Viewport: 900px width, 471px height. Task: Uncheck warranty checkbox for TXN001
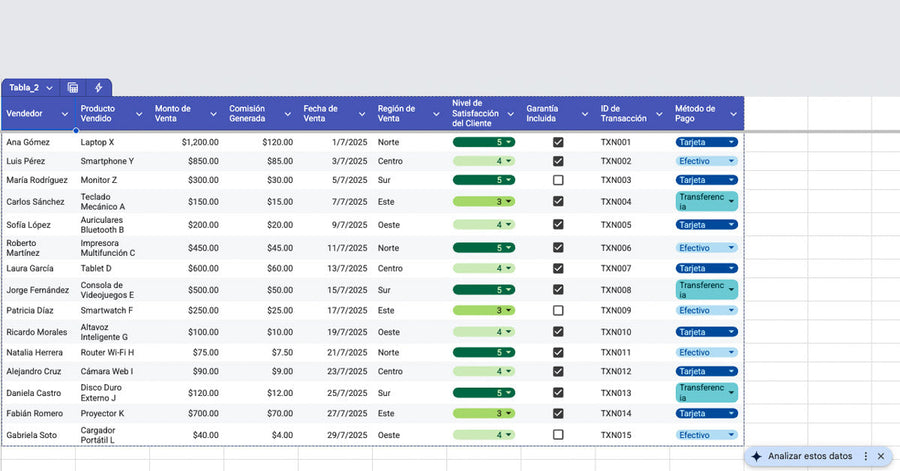pos(558,142)
